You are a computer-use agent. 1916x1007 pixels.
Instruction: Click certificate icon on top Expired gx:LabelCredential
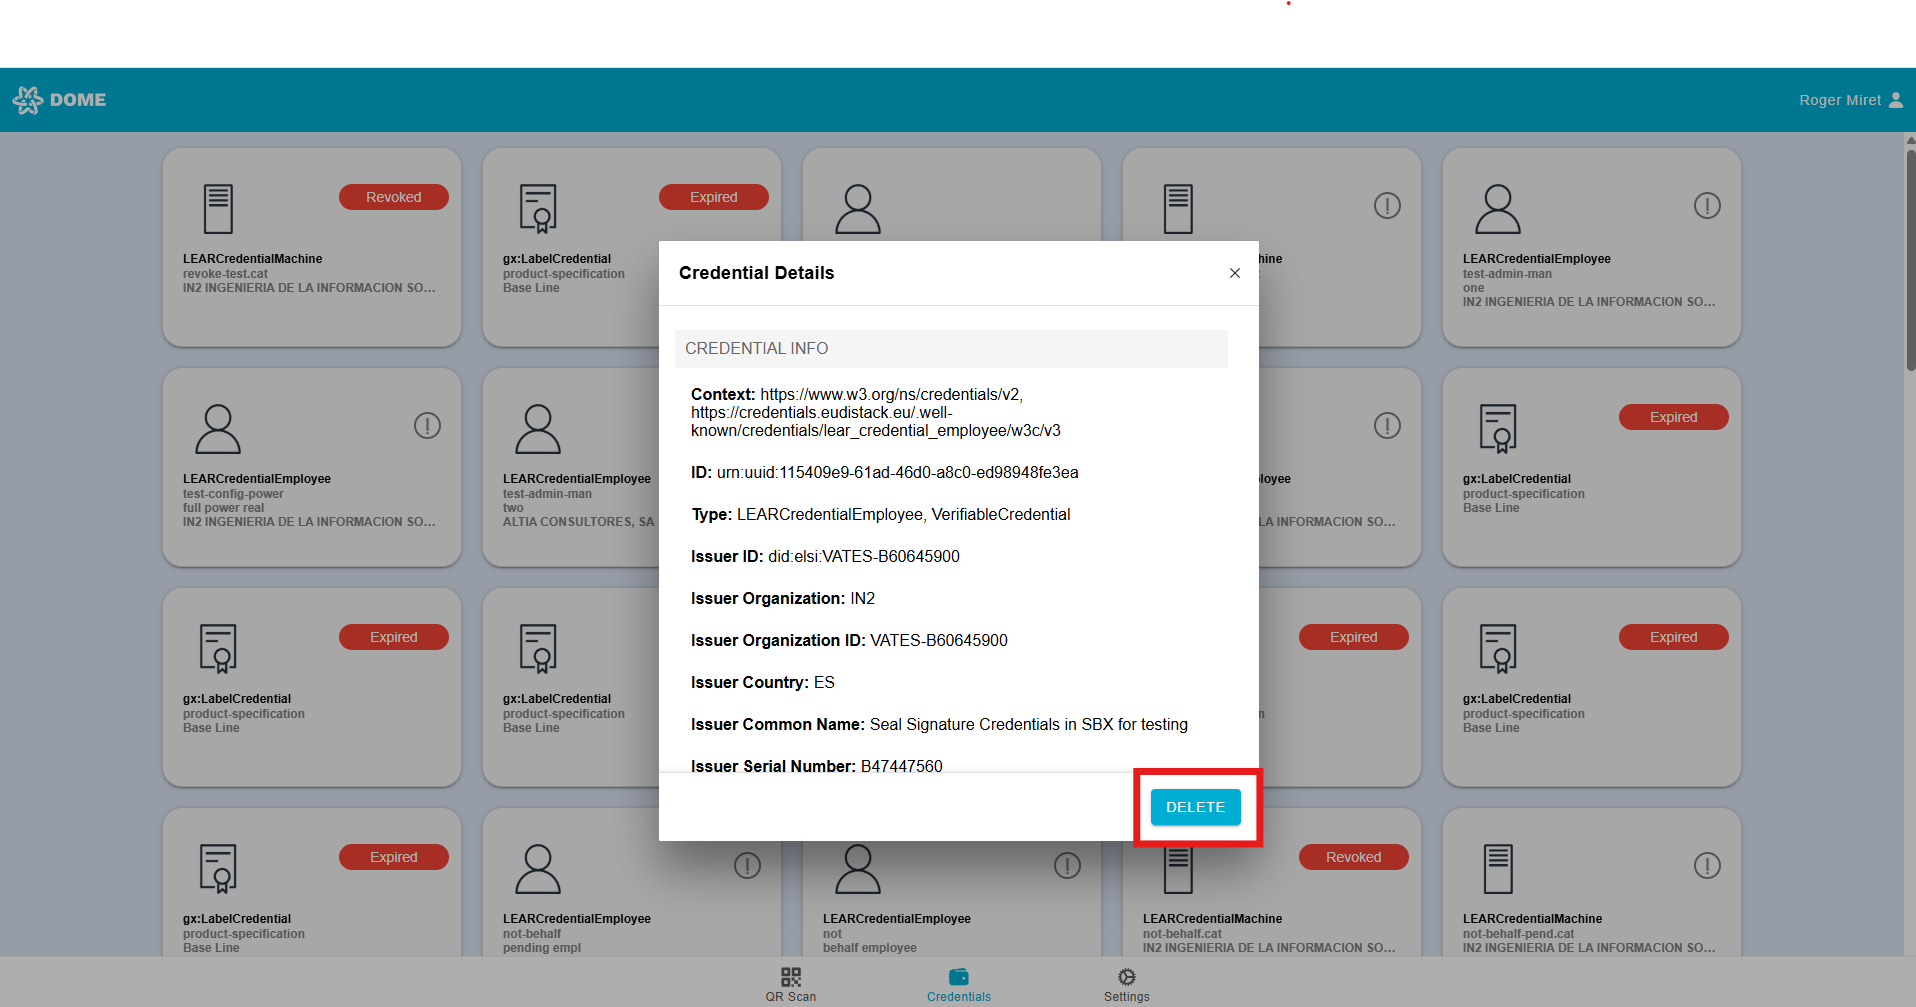coord(538,209)
